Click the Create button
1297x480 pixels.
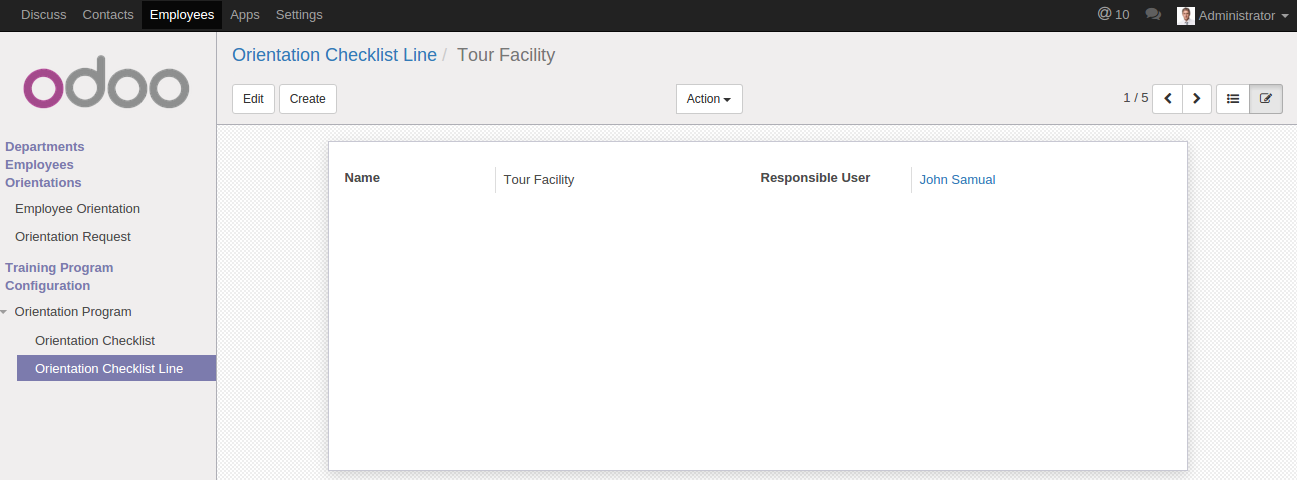[x=308, y=99]
